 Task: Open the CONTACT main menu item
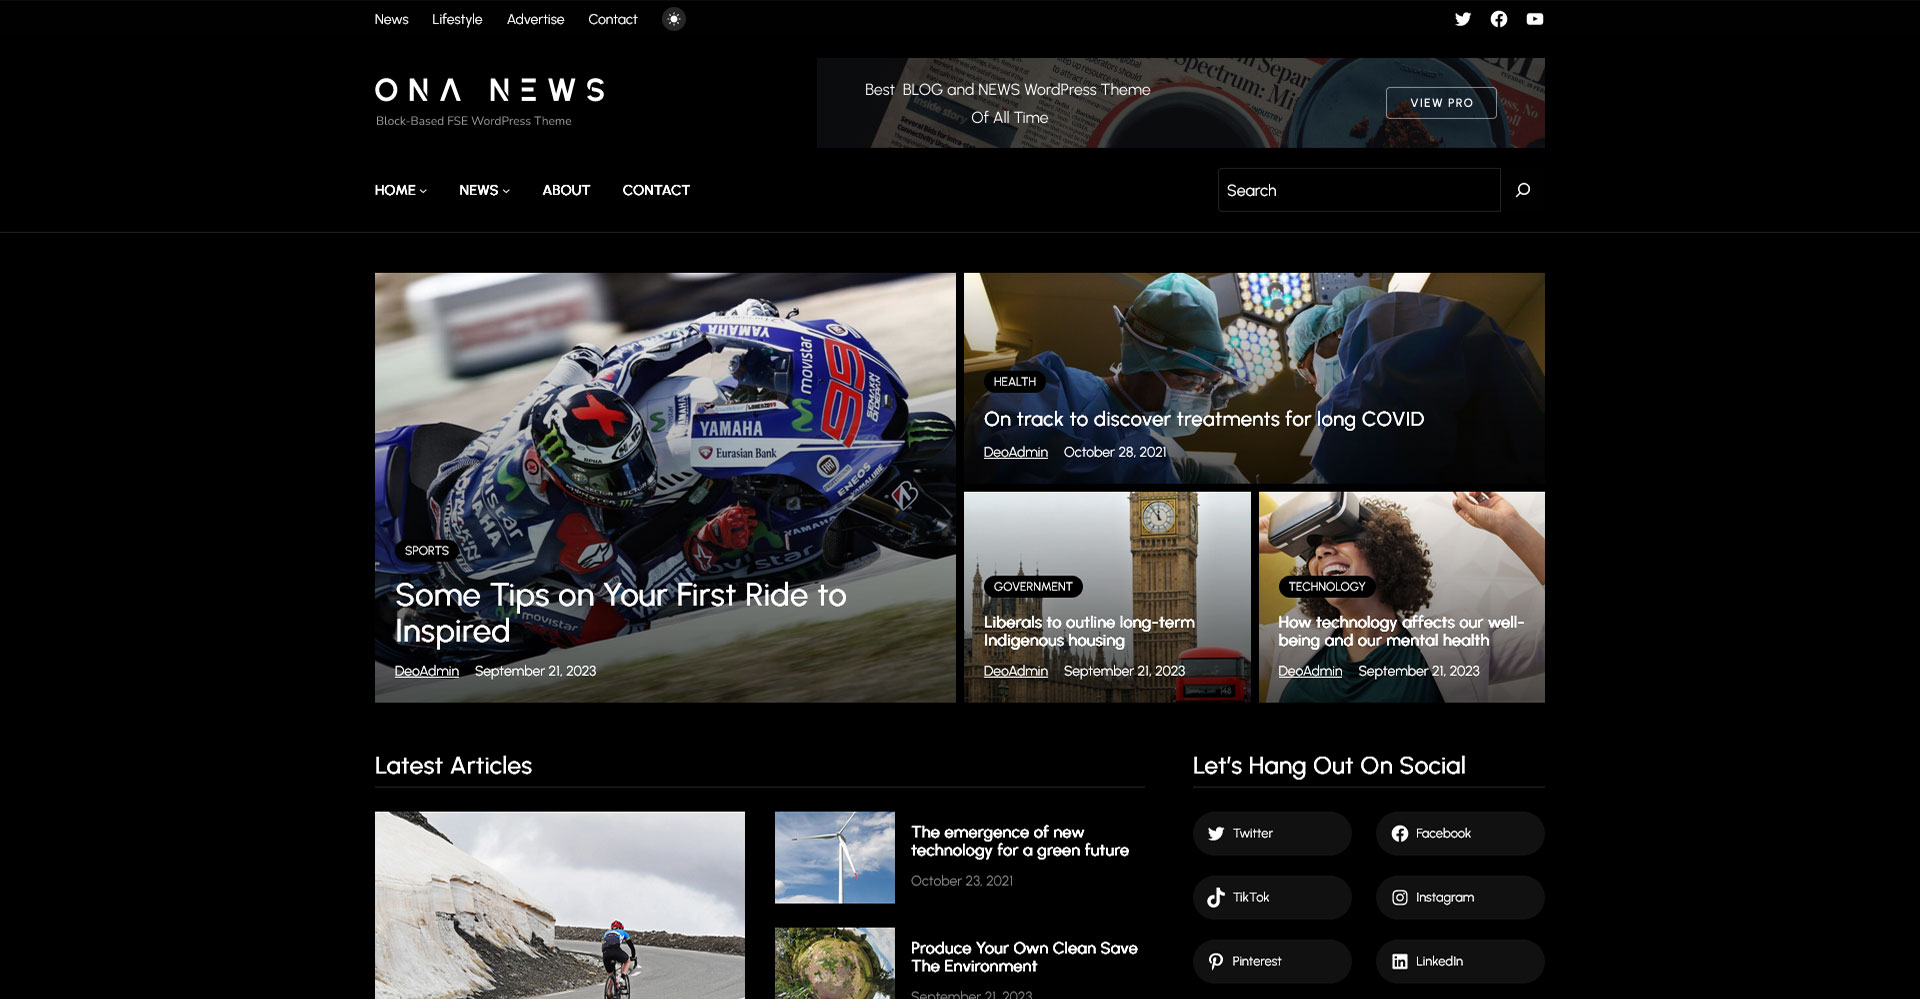pyautogui.click(x=656, y=190)
